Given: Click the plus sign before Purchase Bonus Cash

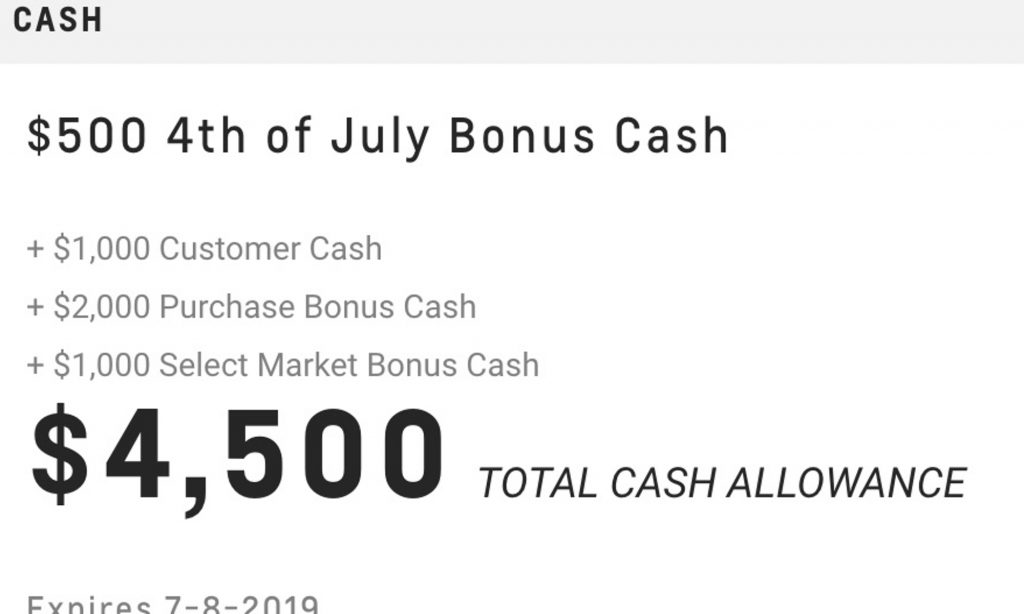Looking at the screenshot, I should click(x=35, y=308).
